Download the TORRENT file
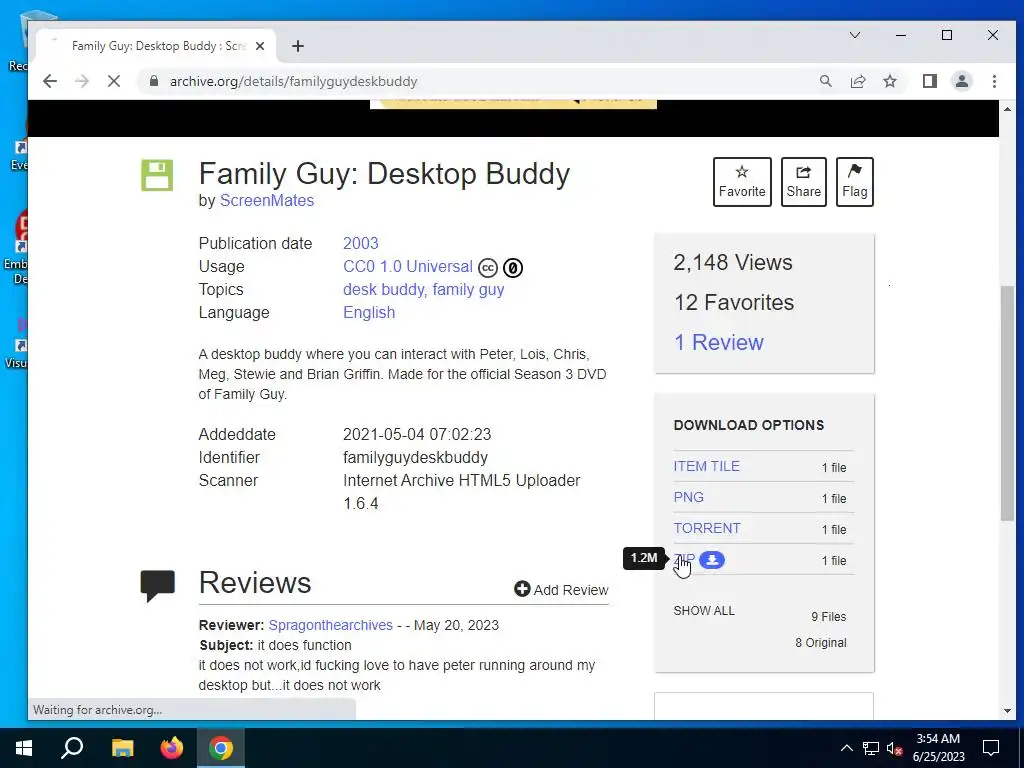The image size is (1024, 768). (x=707, y=528)
